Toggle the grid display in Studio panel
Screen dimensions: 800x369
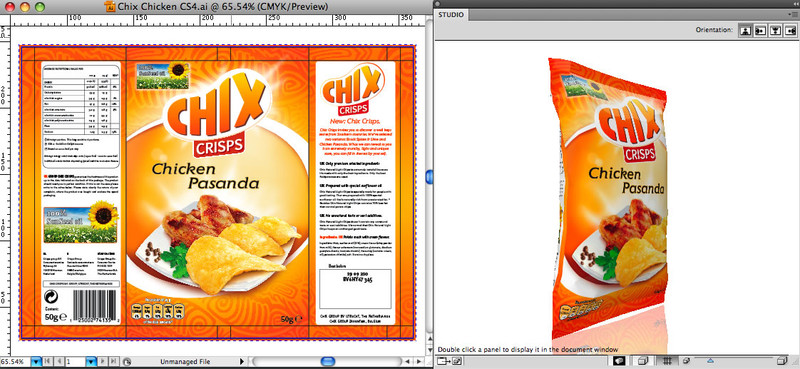tap(667, 361)
